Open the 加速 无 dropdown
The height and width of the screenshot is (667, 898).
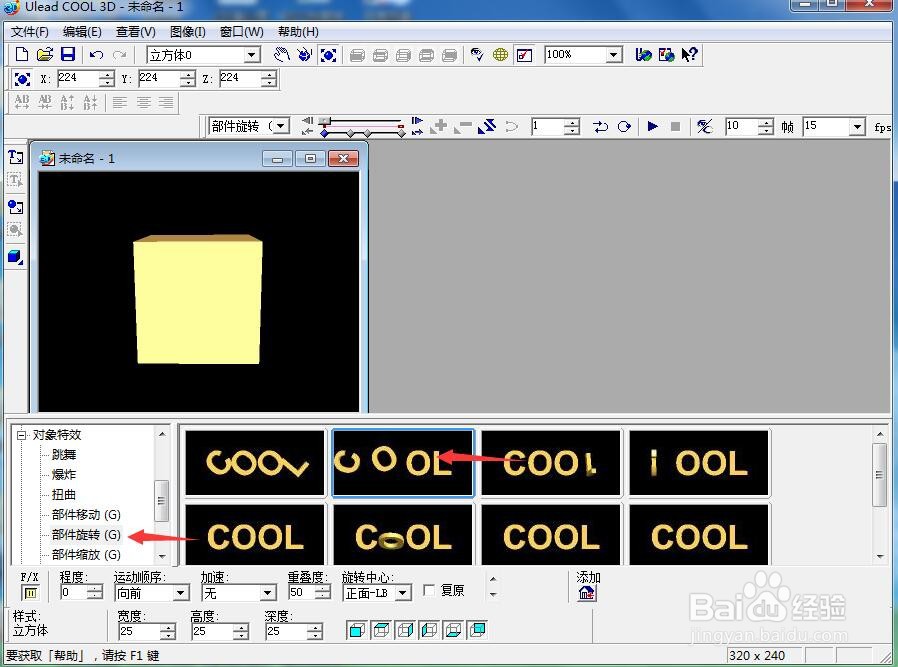coord(268,593)
